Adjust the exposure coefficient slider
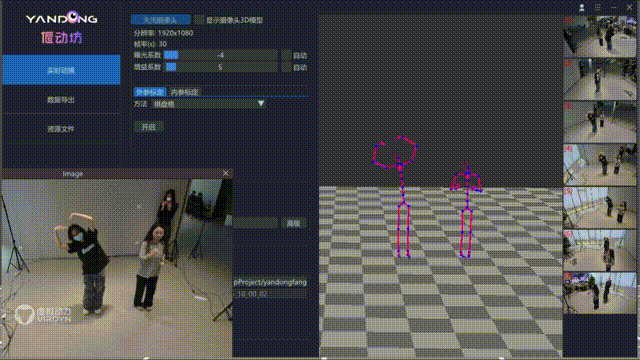This screenshot has width=640, height=360. pos(221,55)
